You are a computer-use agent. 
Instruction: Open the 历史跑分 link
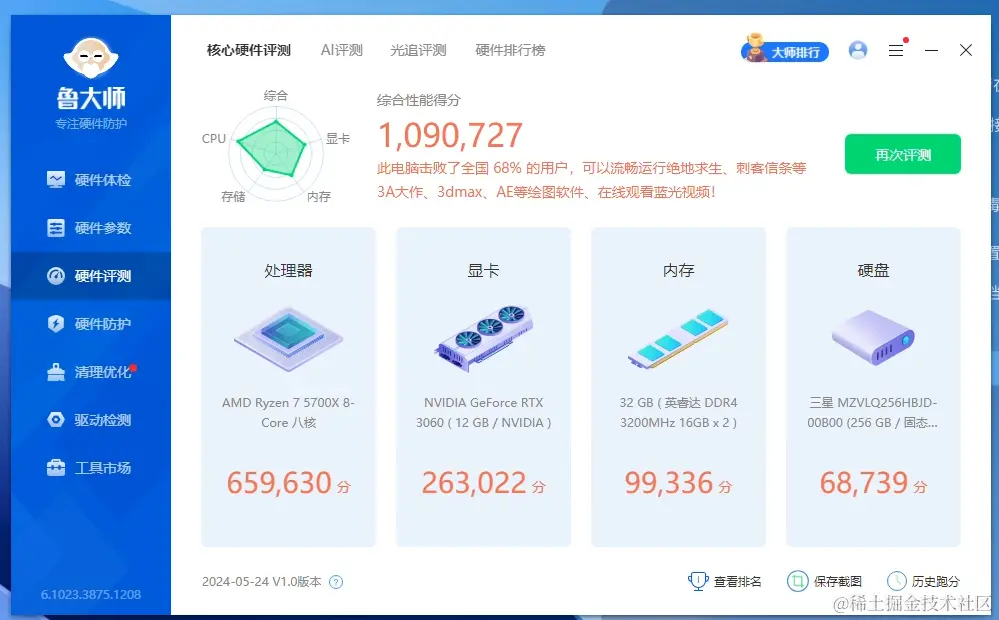click(935, 582)
